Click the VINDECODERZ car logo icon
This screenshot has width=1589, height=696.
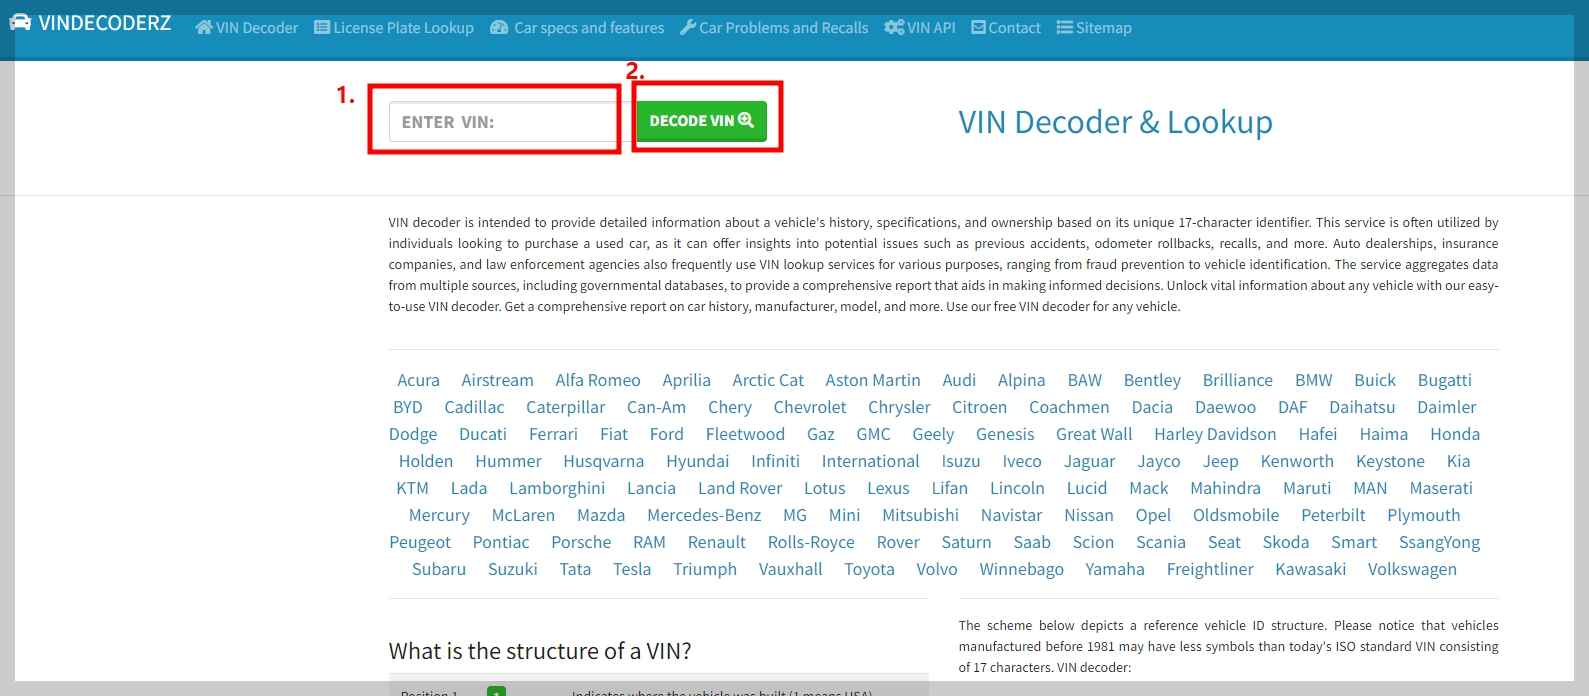point(20,22)
